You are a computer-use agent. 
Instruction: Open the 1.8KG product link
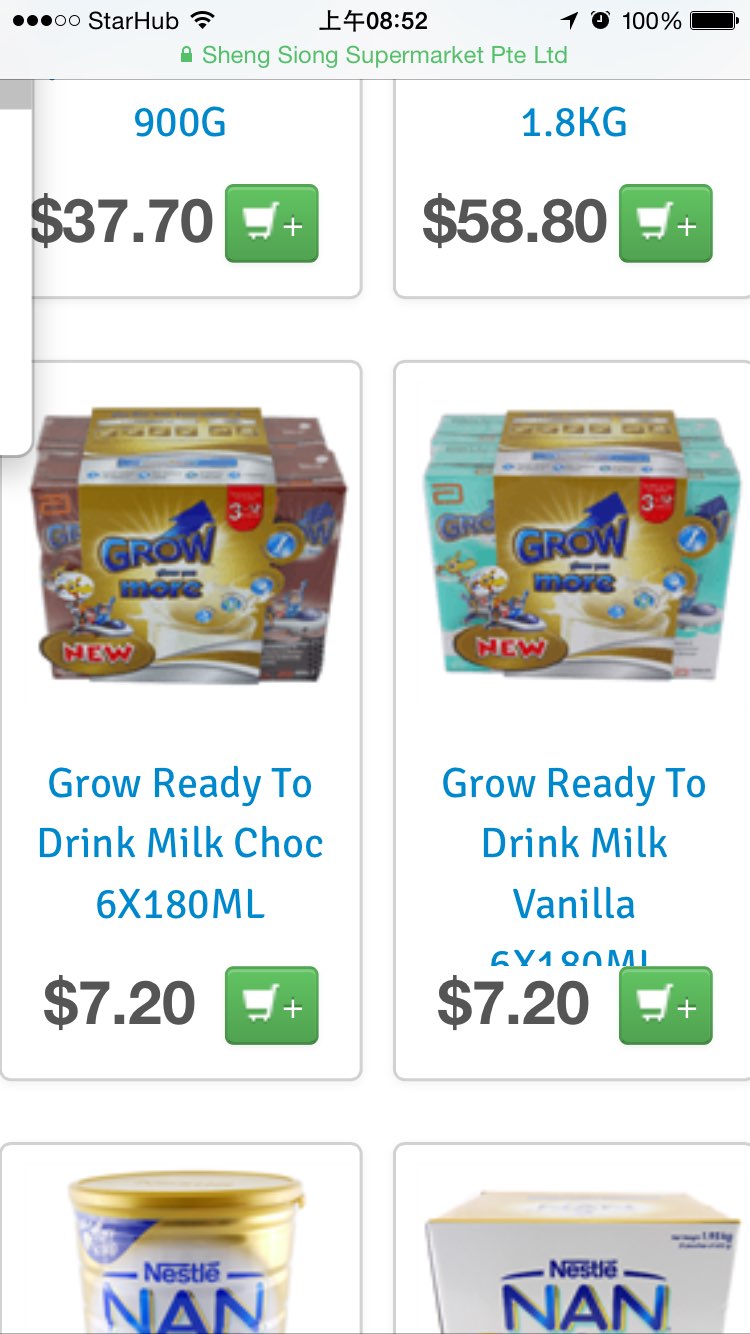click(x=574, y=123)
